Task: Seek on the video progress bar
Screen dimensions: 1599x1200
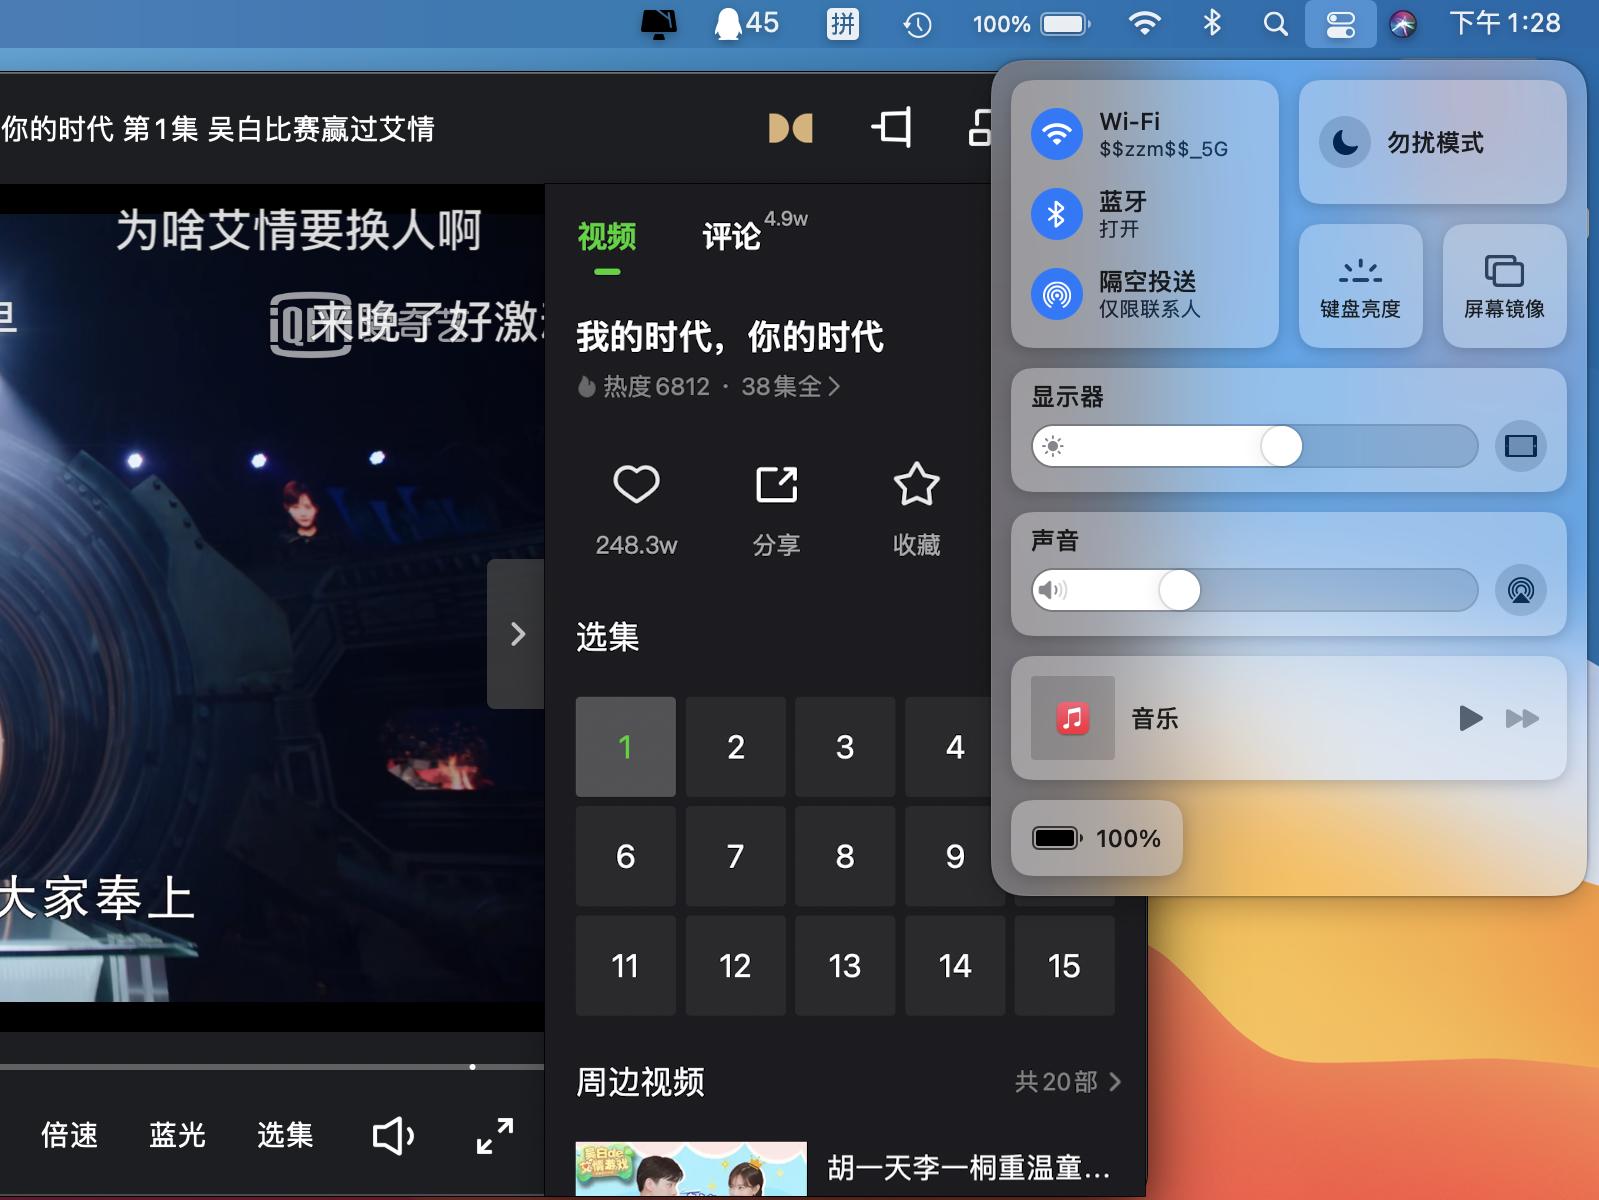Action: [x=272, y=1067]
